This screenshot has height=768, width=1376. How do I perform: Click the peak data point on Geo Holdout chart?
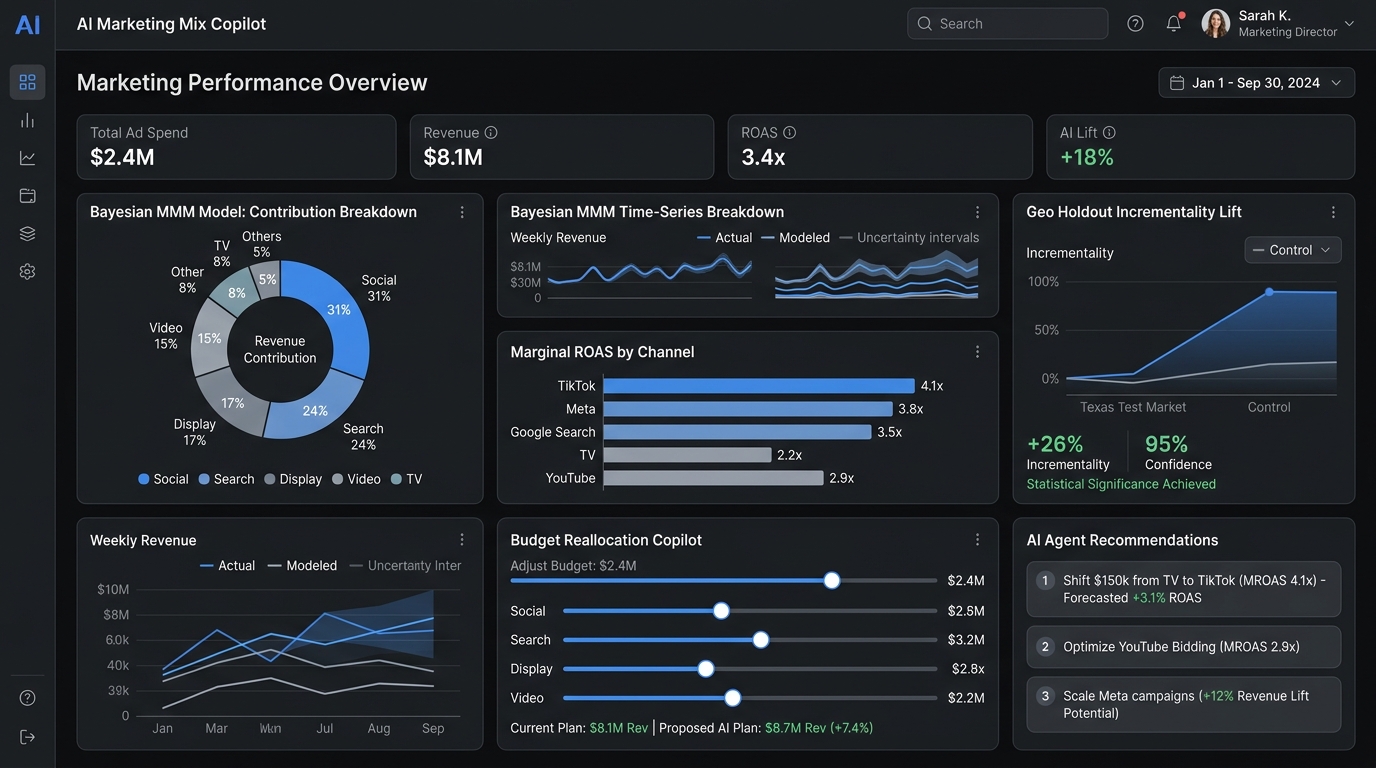pos(1269,292)
